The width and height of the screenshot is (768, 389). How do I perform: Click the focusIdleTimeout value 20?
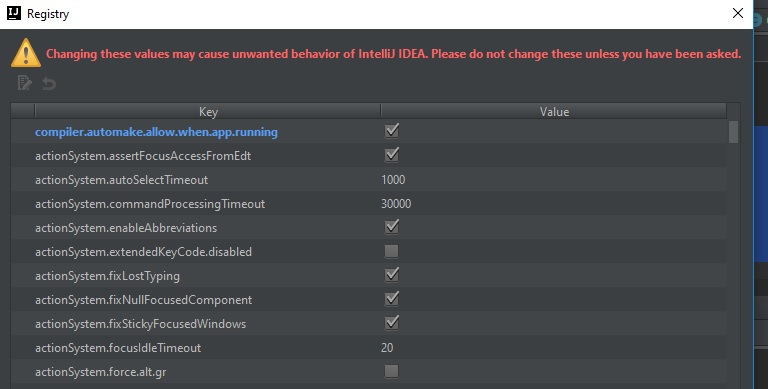[x=387, y=348]
